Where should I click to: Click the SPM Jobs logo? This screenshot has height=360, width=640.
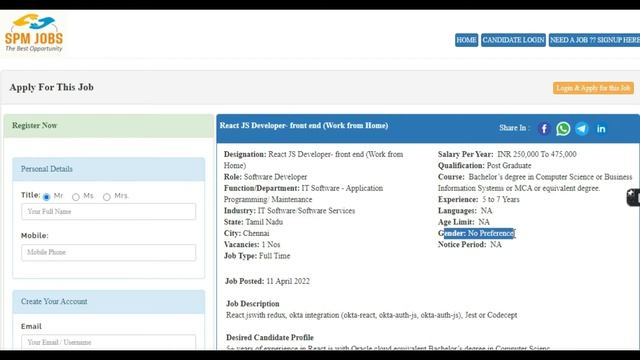[x=34, y=33]
